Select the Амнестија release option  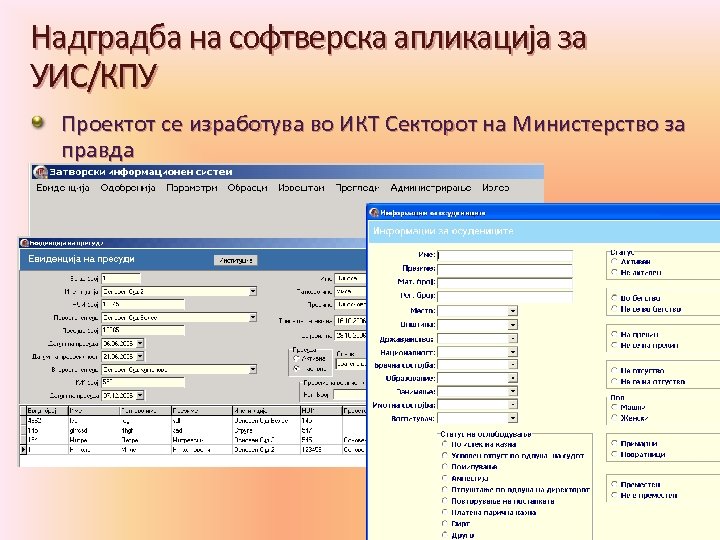[x=444, y=478]
